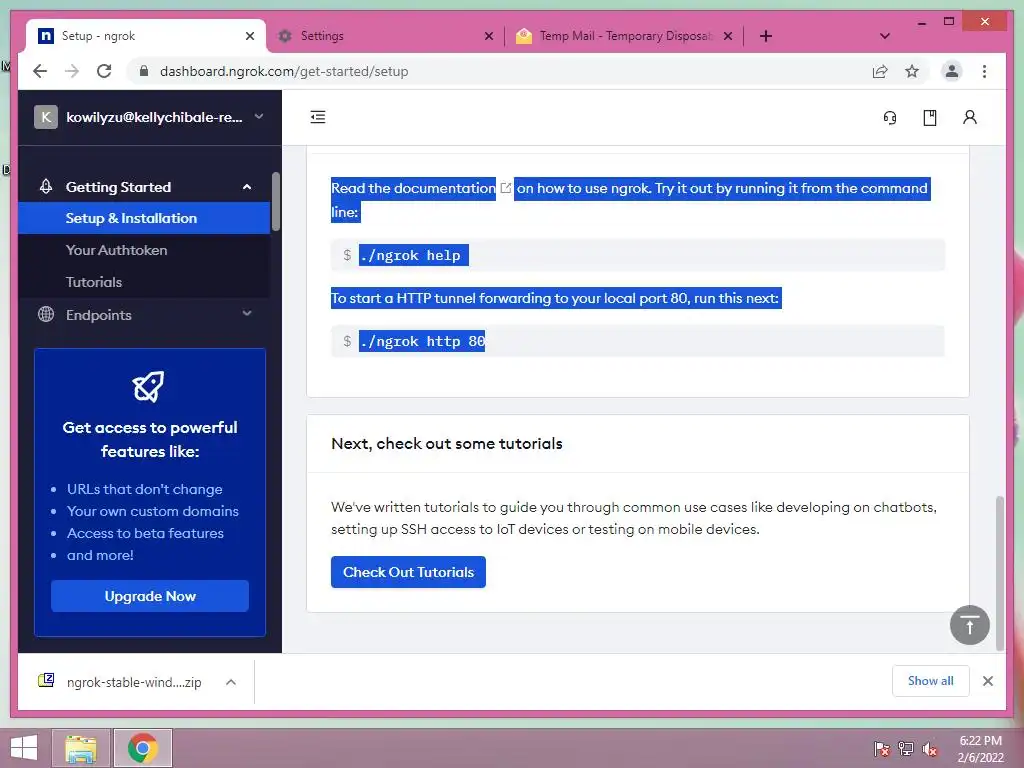Go back with the browser back arrow
The height and width of the screenshot is (768, 1024).
(40, 71)
